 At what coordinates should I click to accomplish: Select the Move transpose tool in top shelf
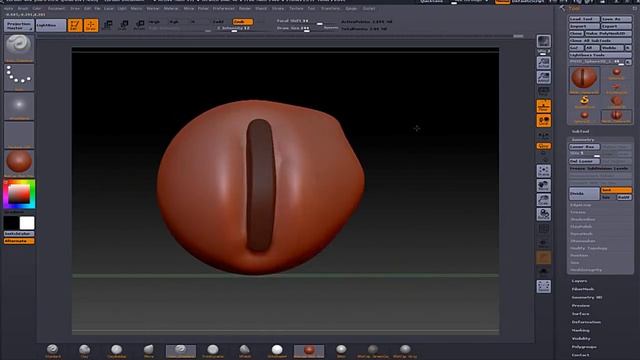pyautogui.click(x=108, y=25)
